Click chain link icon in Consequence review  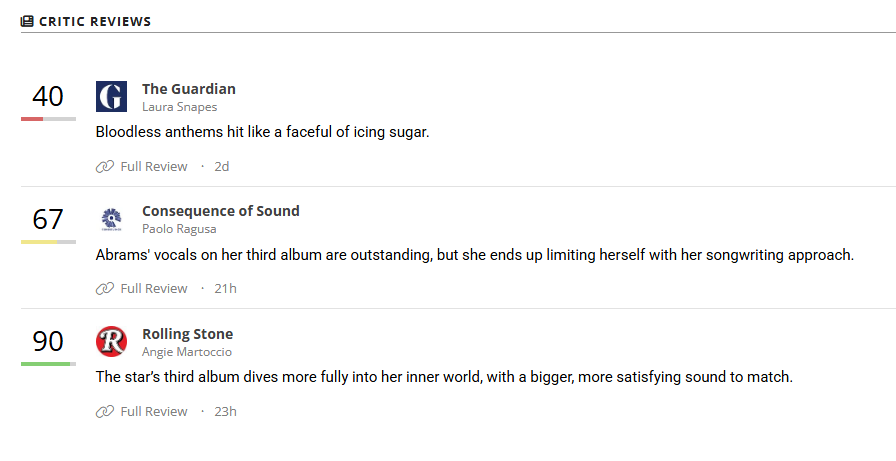pyautogui.click(x=105, y=289)
